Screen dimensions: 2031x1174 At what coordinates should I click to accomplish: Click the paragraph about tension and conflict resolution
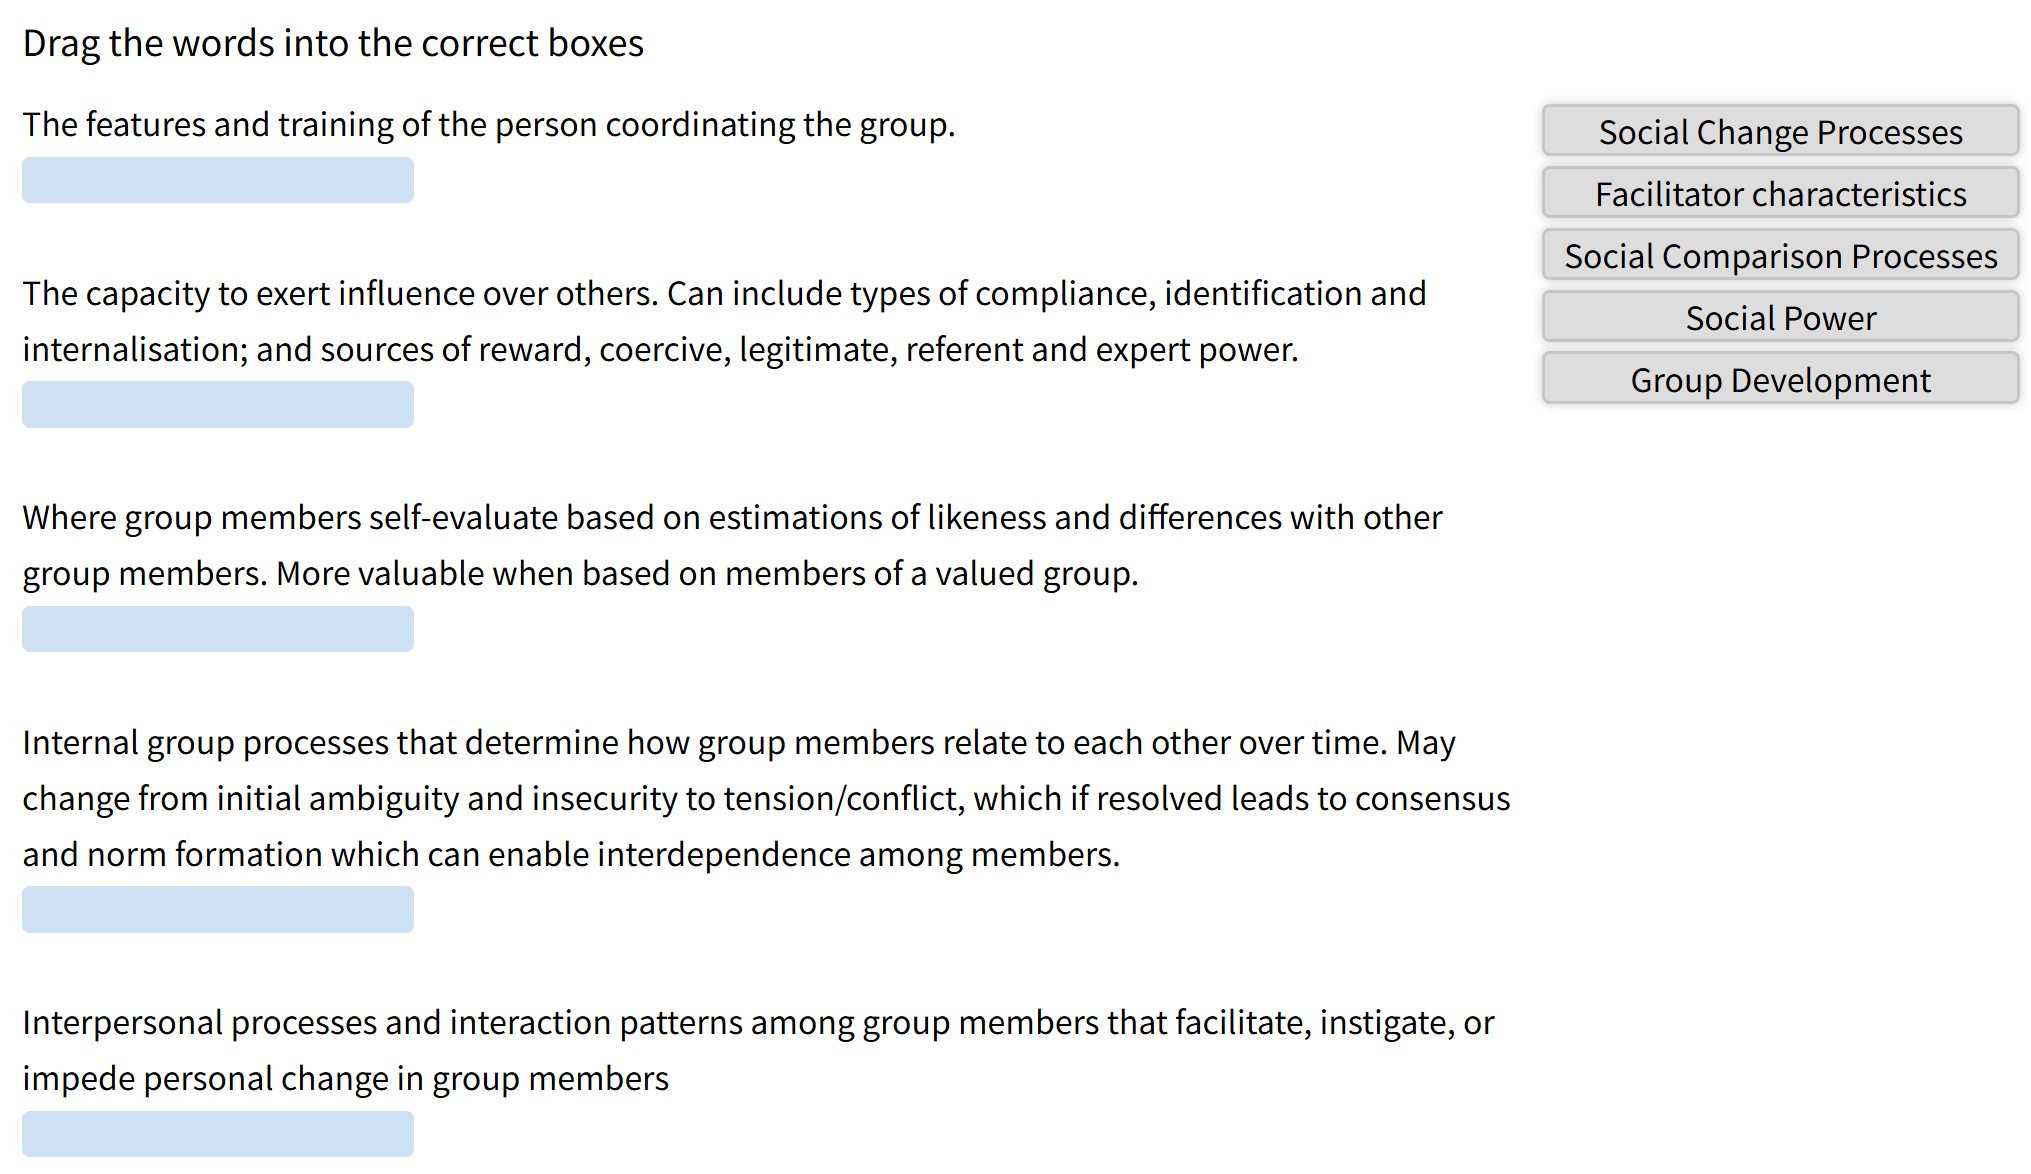[766, 798]
